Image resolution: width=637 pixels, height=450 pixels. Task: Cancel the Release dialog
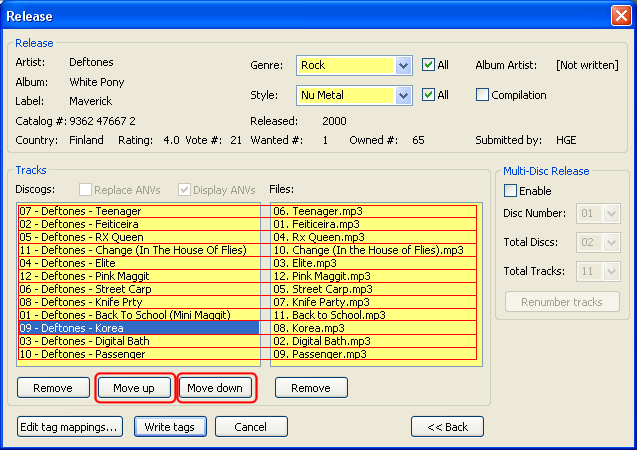pos(251,426)
